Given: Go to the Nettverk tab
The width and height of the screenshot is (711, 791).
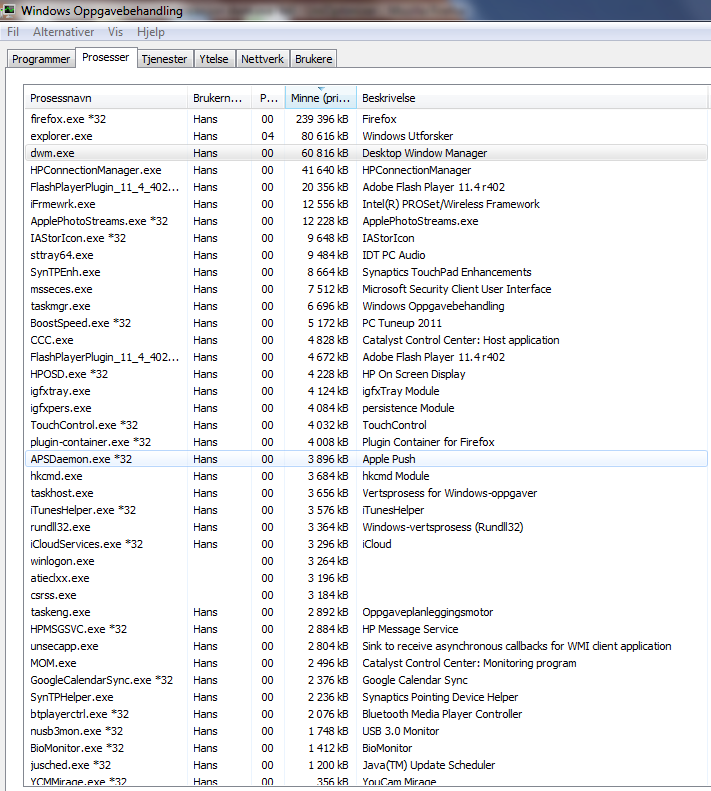Looking at the screenshot, I should 262,59.
